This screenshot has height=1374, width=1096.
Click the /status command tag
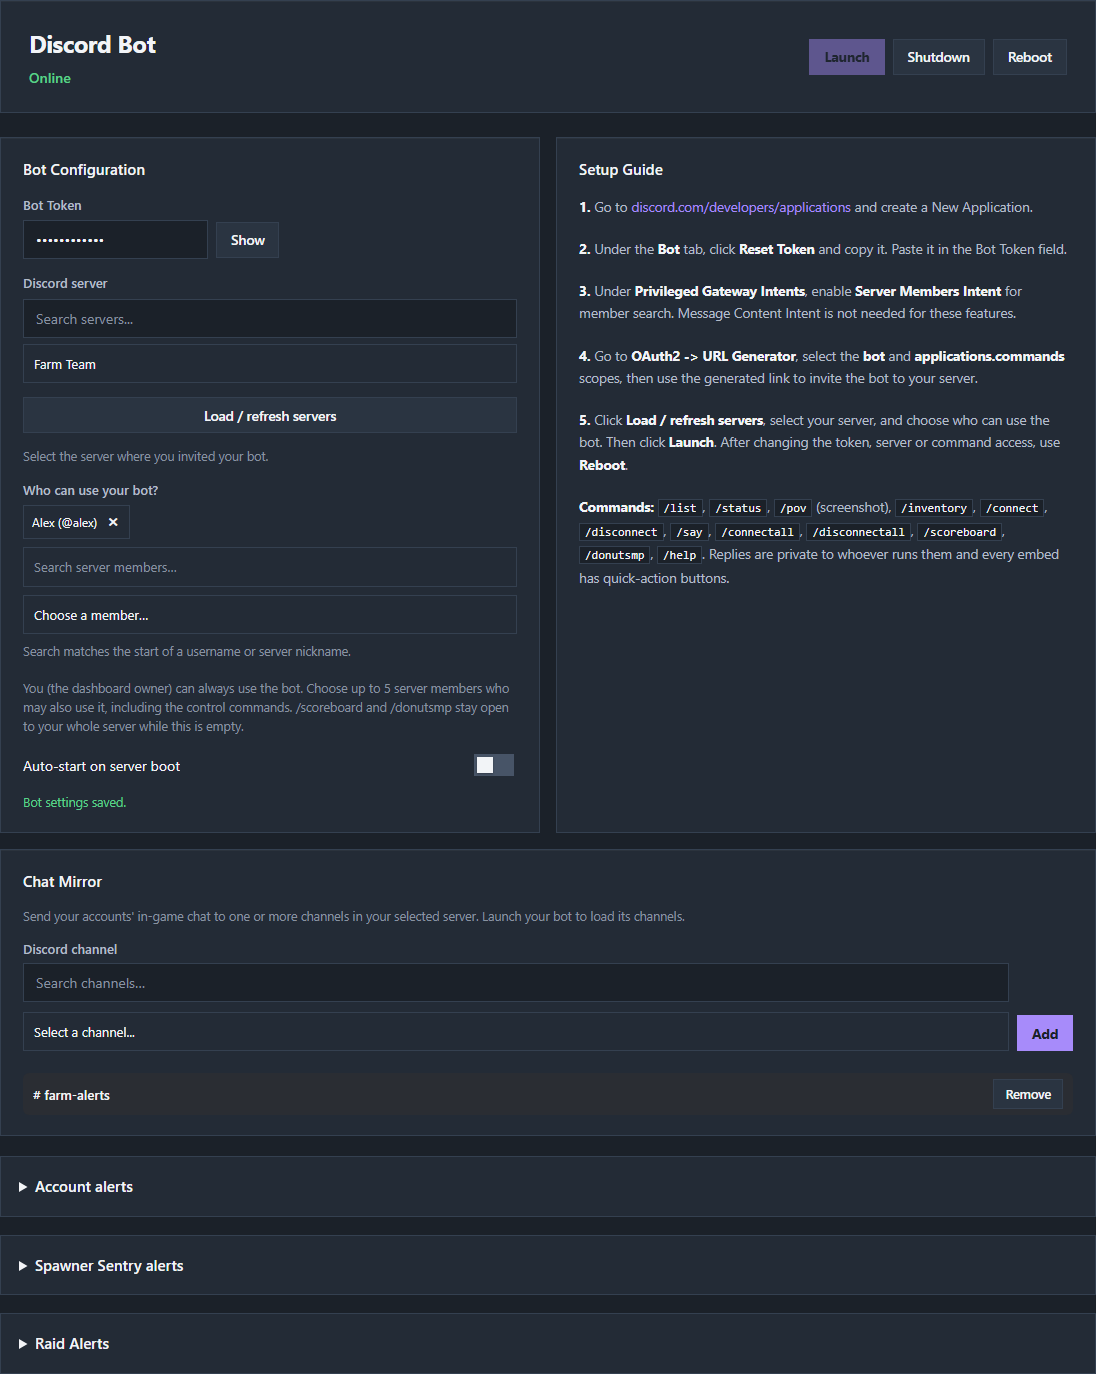tap(739, 508)
